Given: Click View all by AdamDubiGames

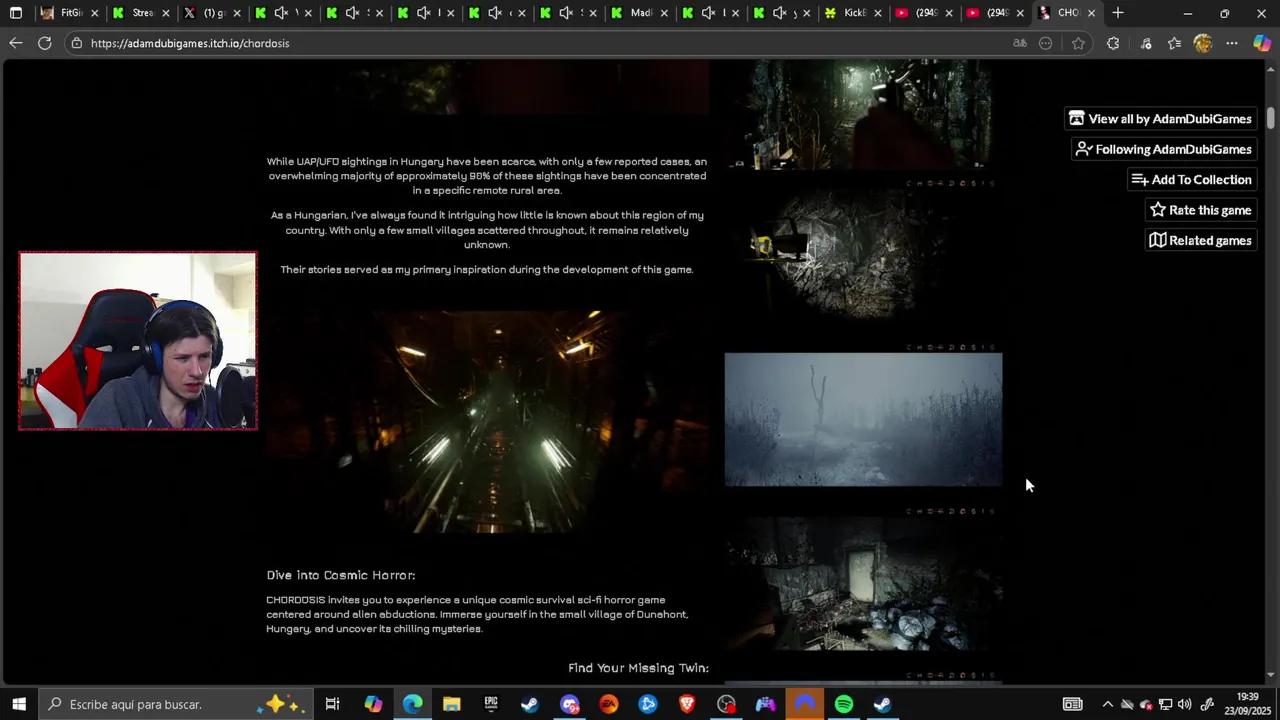Looking at the screenshot, I should coord(1160,119).
